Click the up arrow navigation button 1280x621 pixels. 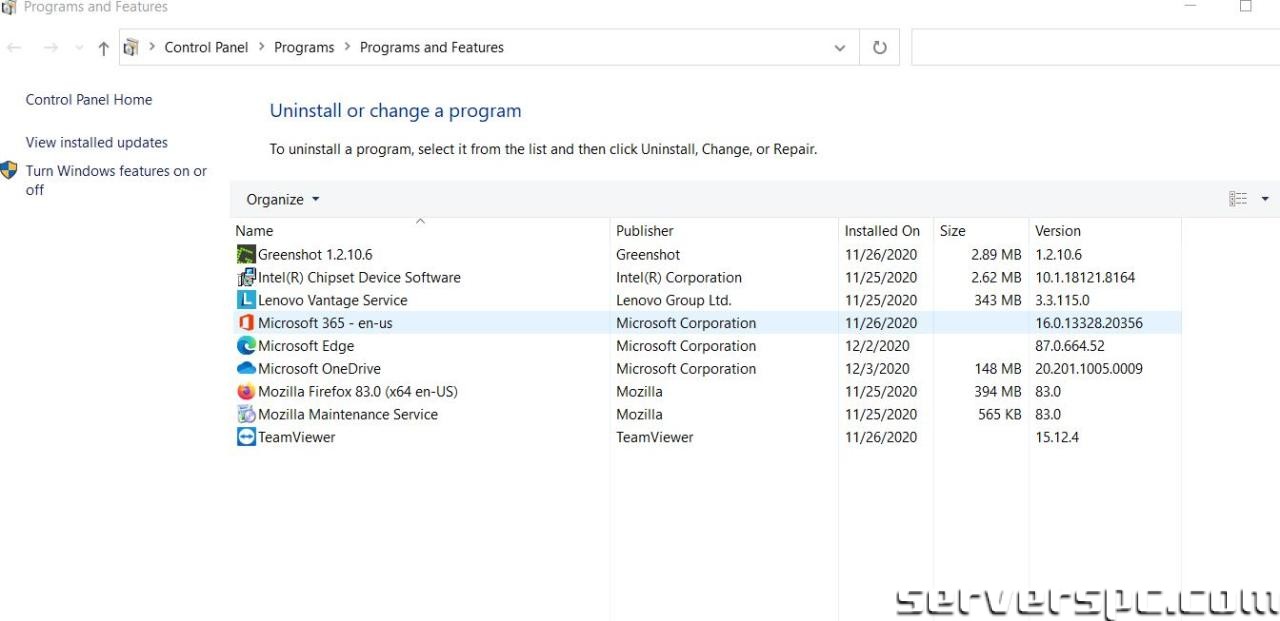point(103,48)
